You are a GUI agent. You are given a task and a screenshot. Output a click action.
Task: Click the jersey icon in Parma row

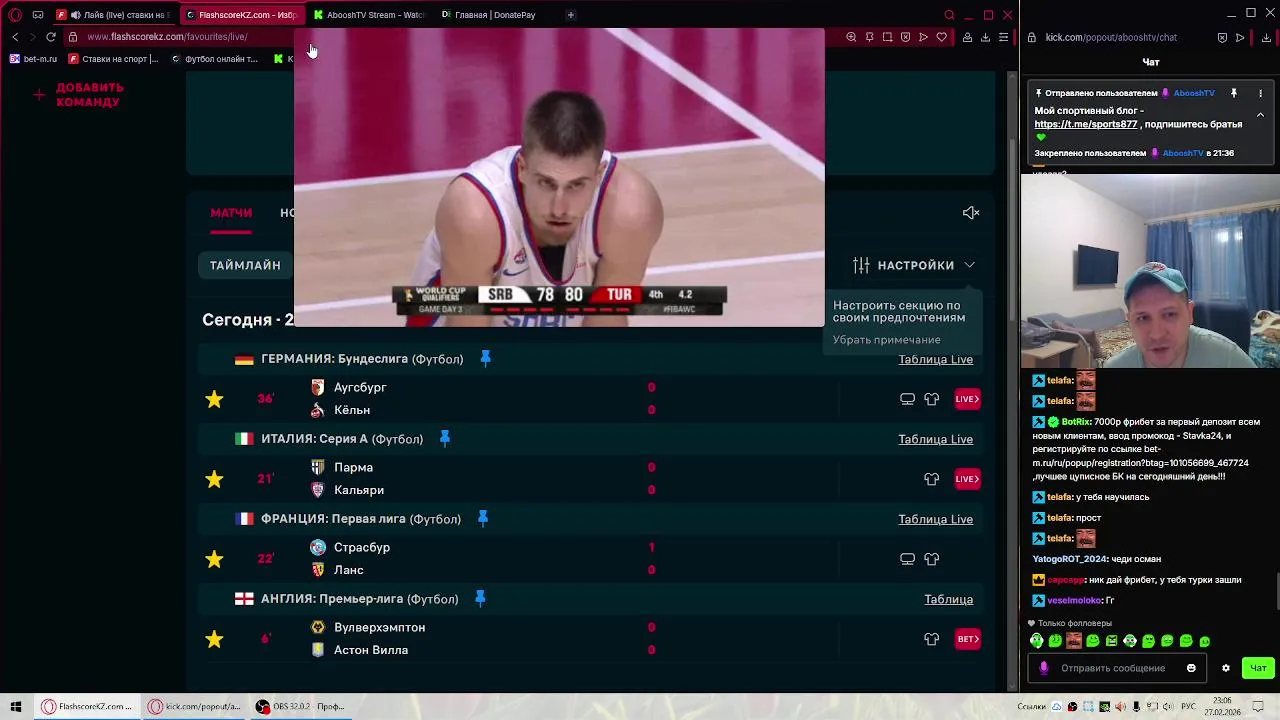[x=931, y=479]
